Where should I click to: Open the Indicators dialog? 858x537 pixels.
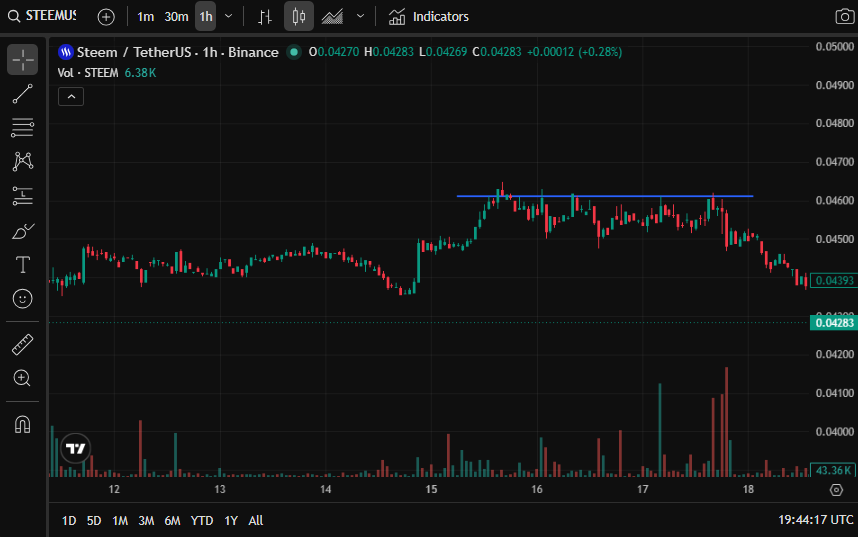pyautogui.click(x=428, y=17)
